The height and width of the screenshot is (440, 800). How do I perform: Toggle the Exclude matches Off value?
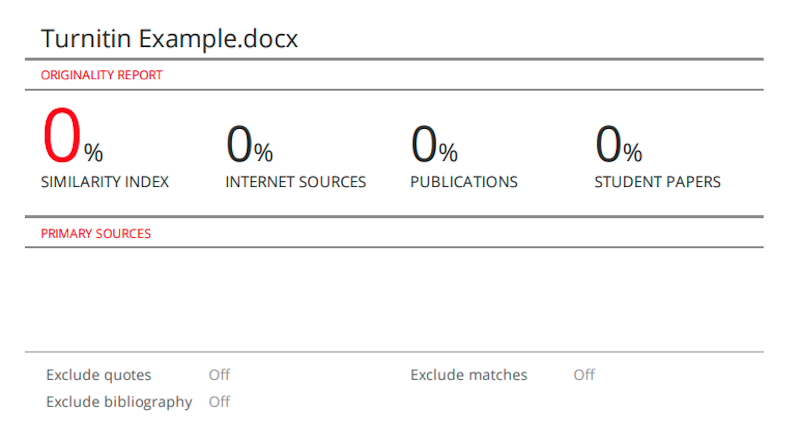(584, 375)
